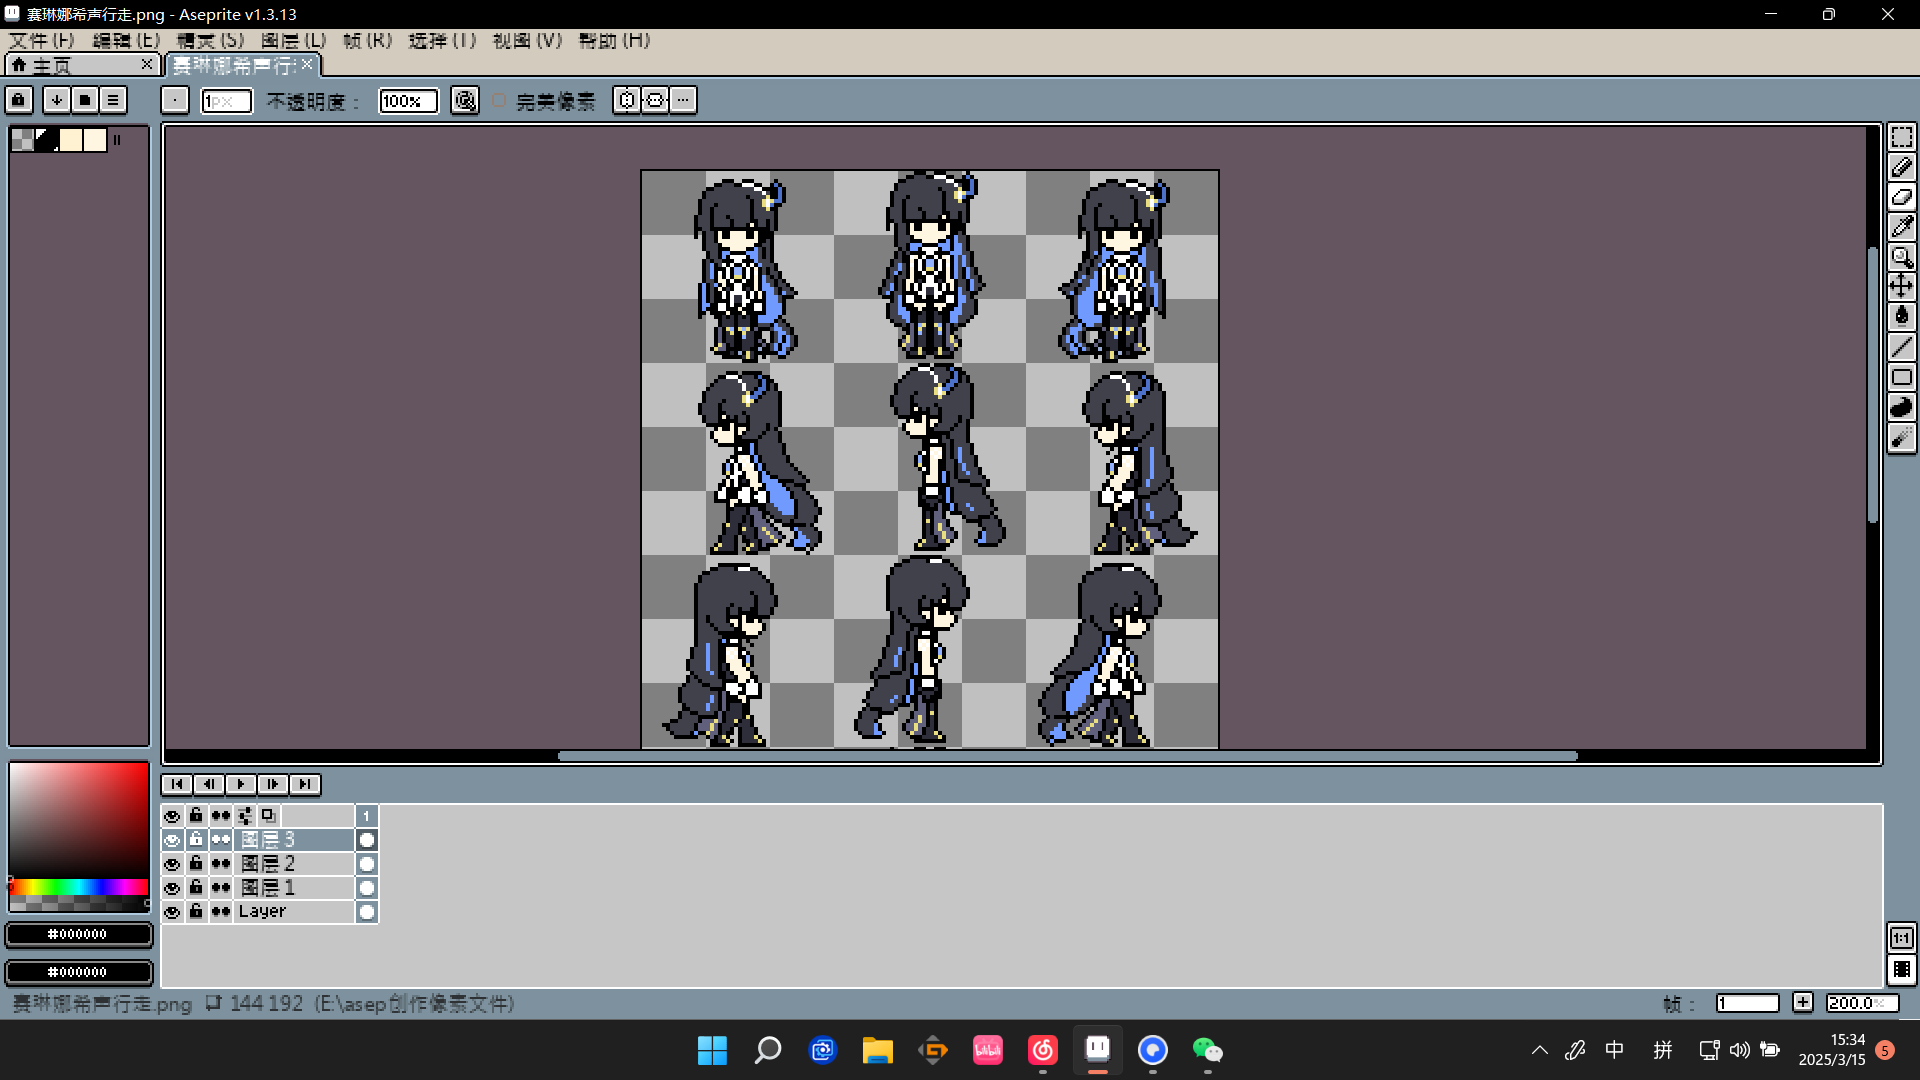Open the 选择 (T) menu

coord(442,41)
